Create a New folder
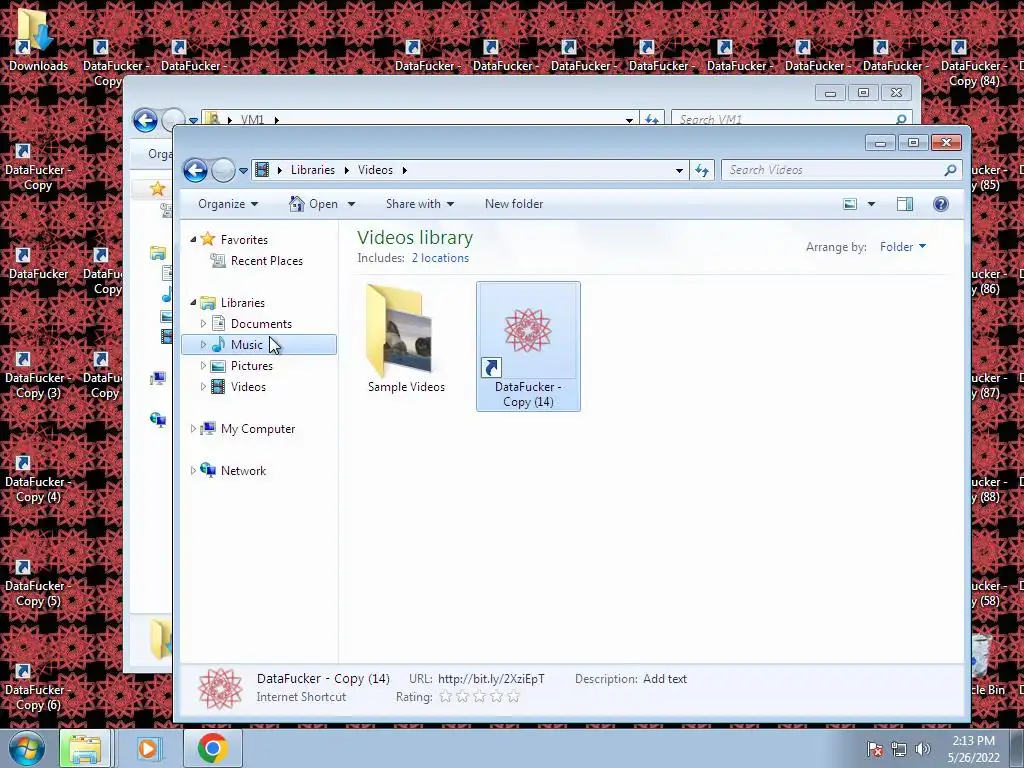1024x768 pixels. pyautogui.click(x=514, y=204)
